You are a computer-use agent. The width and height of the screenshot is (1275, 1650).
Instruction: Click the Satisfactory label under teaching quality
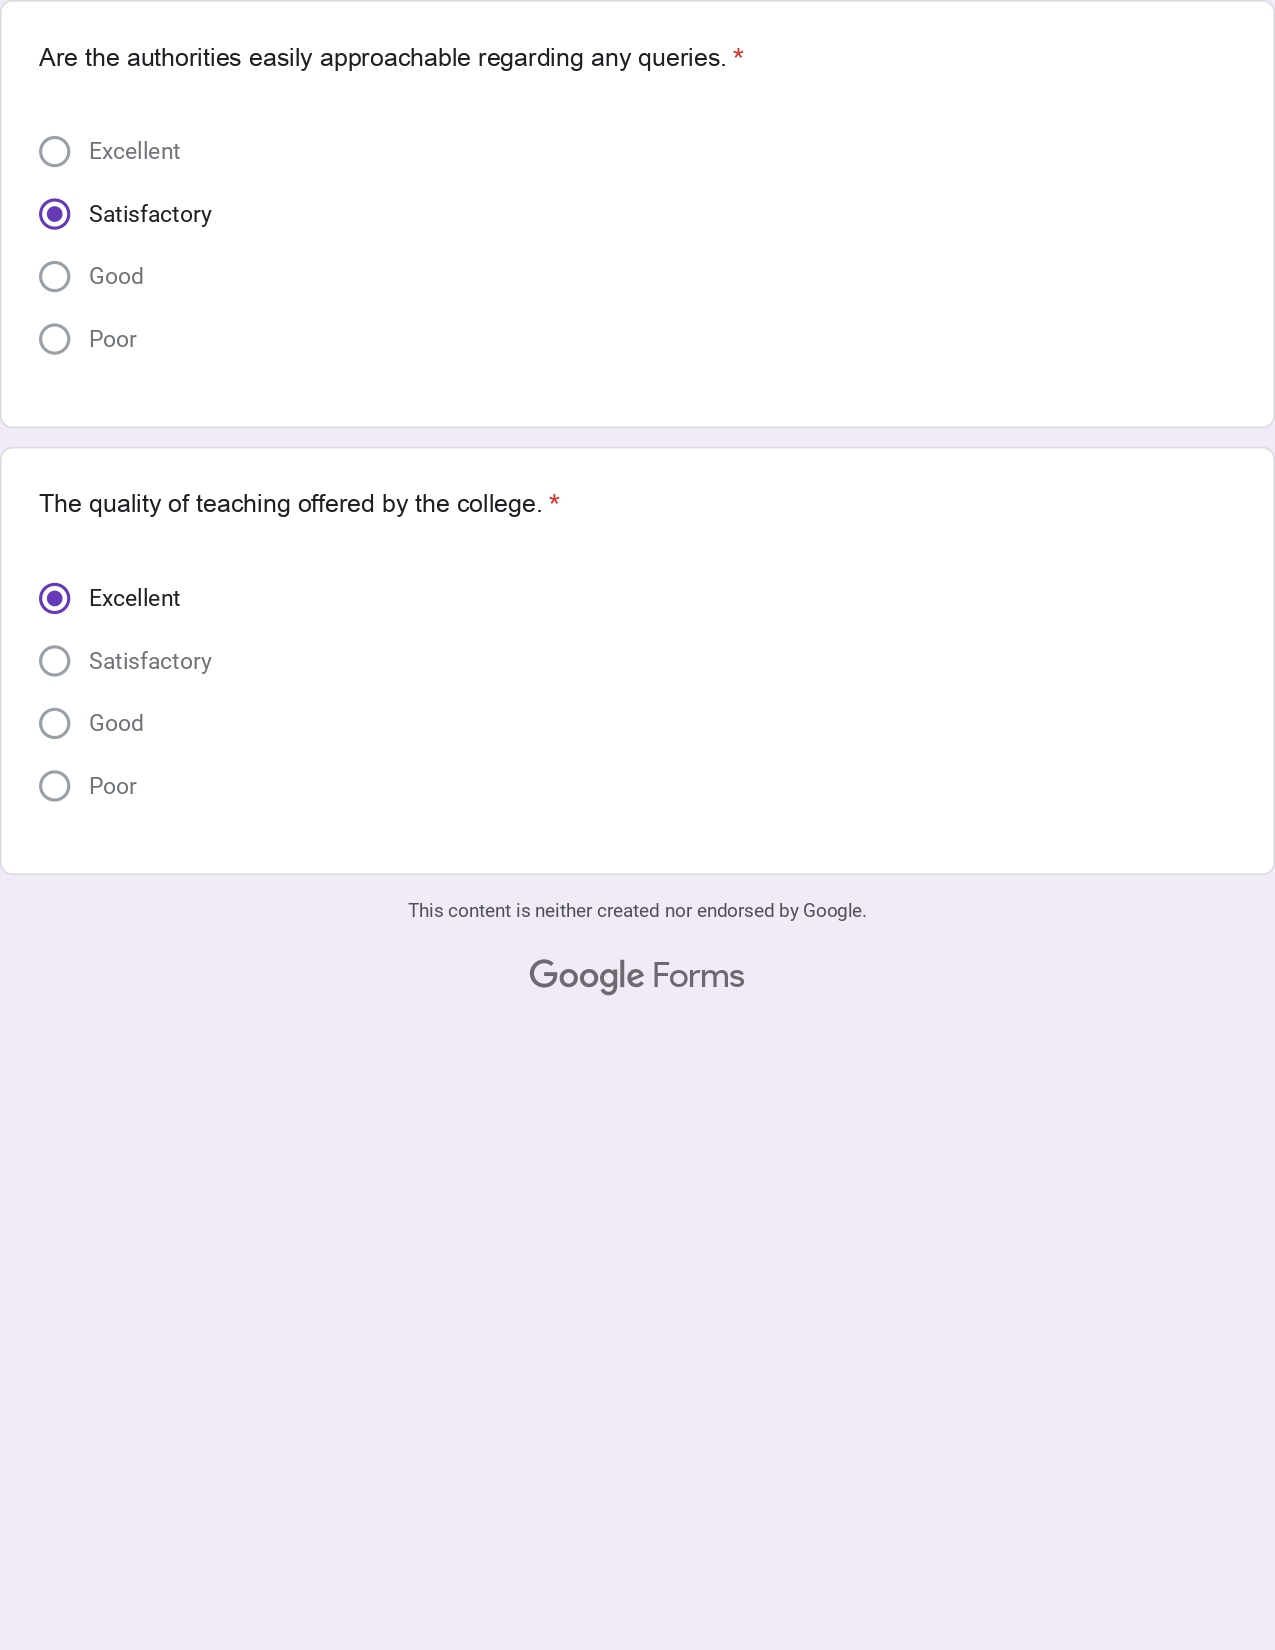click(150, 661)
